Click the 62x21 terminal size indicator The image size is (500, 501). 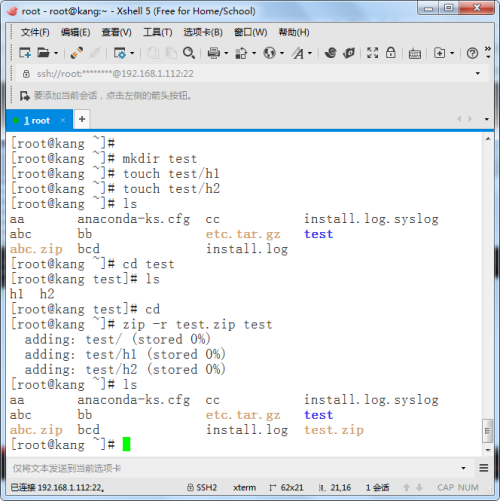[x=287, y=488]
